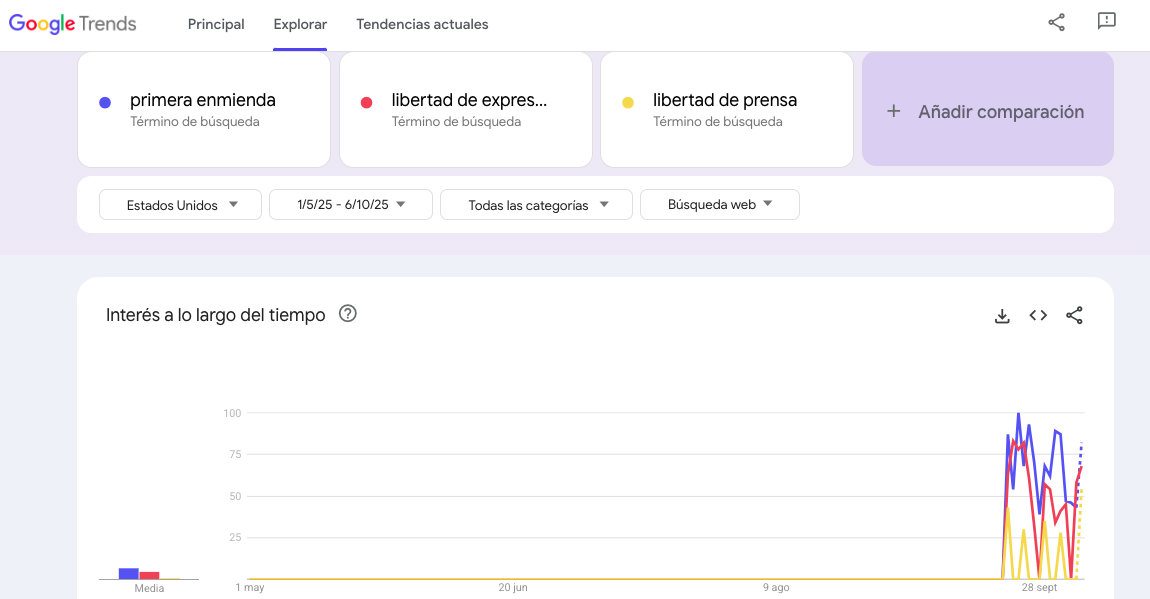
Task: Select the Explorar tab
Action: [x=300, y=24]
